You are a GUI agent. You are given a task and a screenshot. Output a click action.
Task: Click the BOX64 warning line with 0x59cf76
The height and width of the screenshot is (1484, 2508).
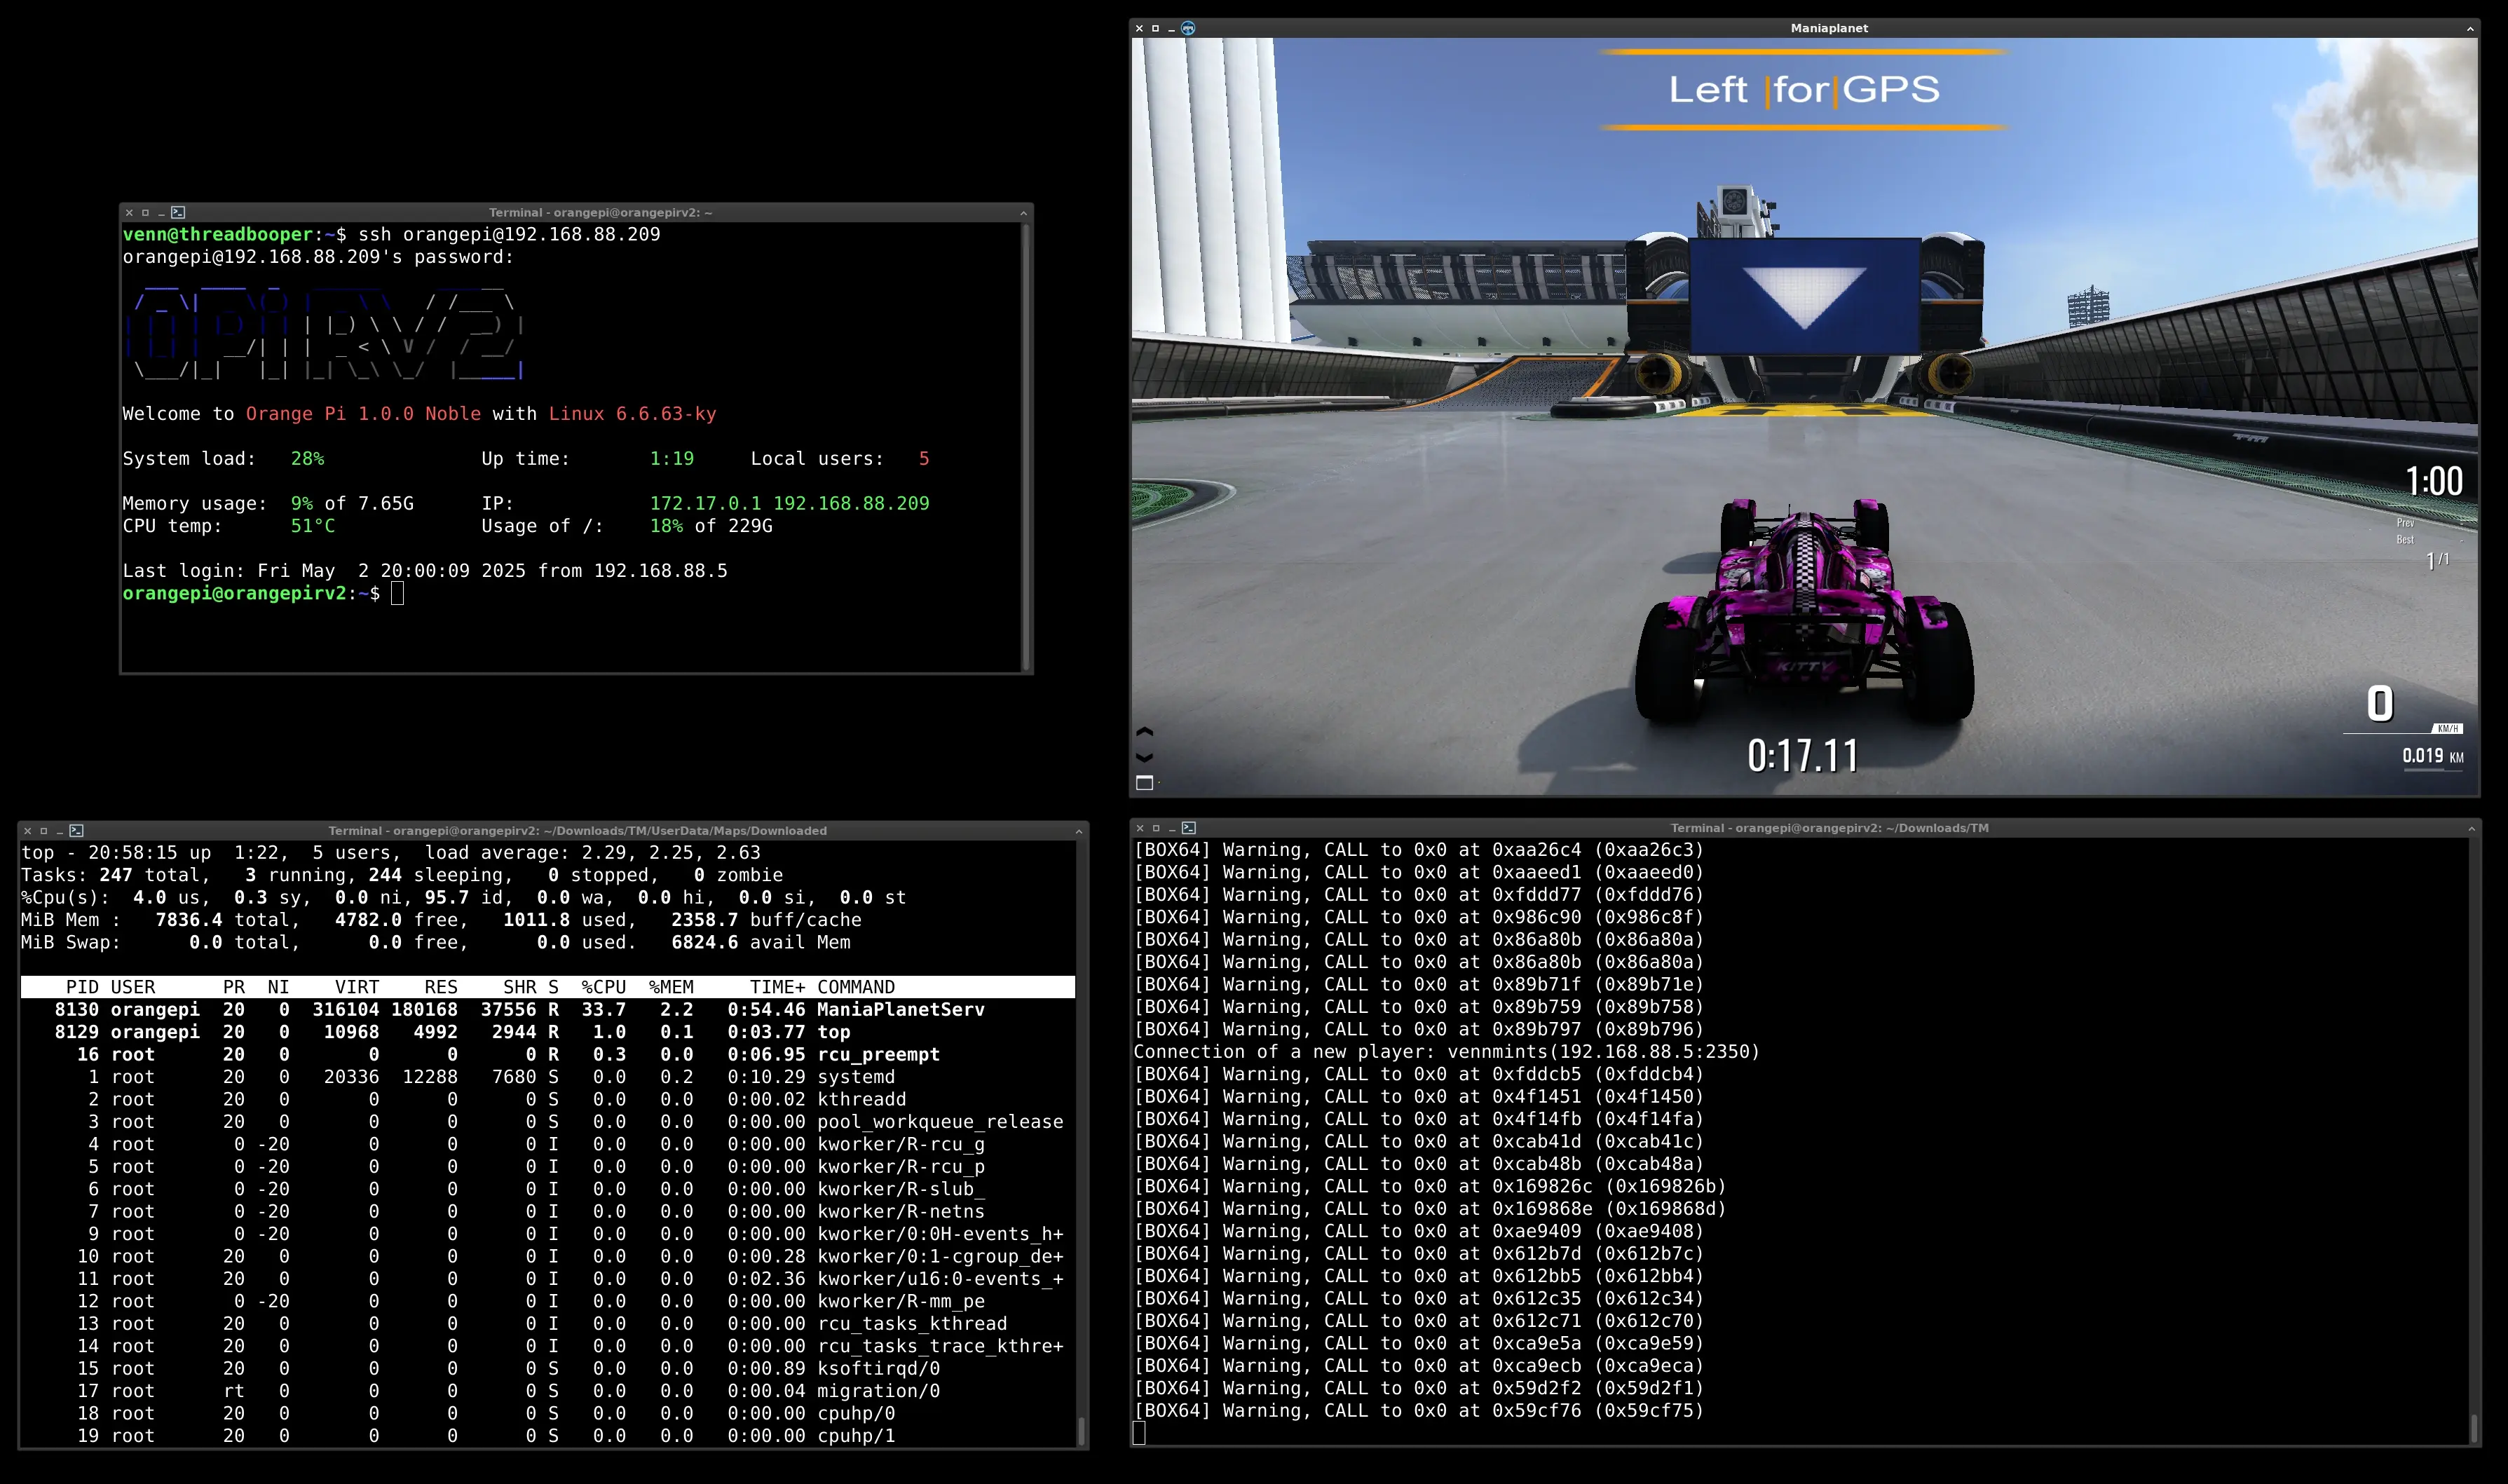pos(1418,1411)
